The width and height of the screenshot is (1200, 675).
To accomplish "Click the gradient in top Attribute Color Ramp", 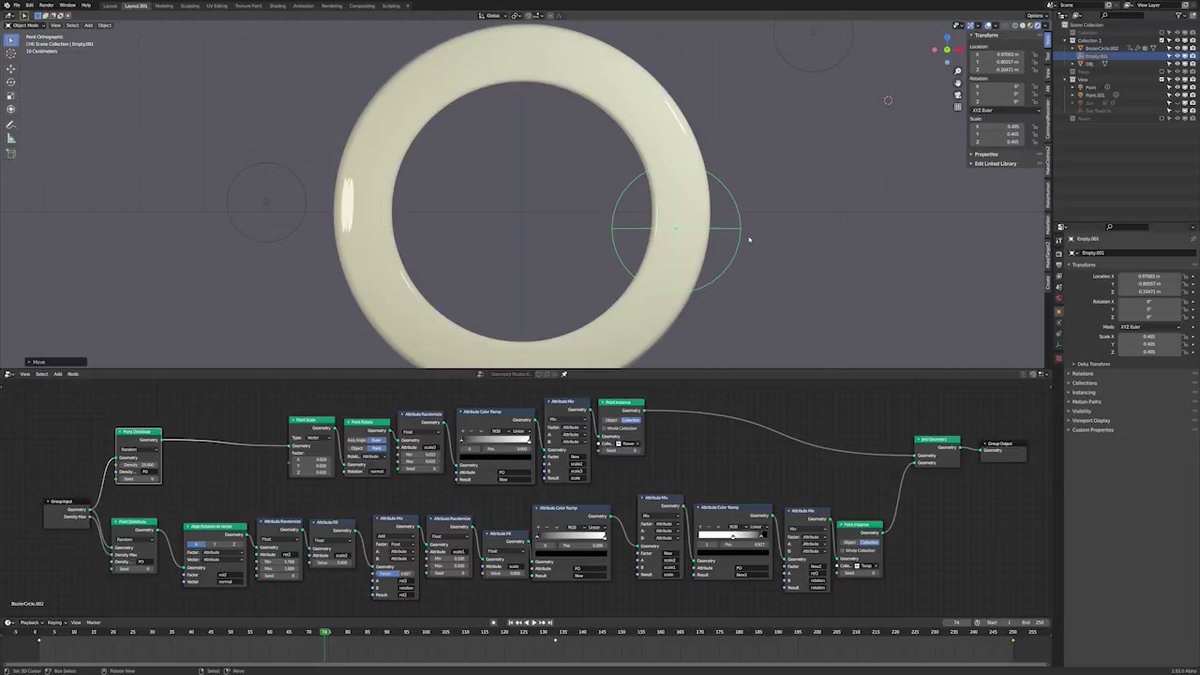I will [x=496, y=438].
